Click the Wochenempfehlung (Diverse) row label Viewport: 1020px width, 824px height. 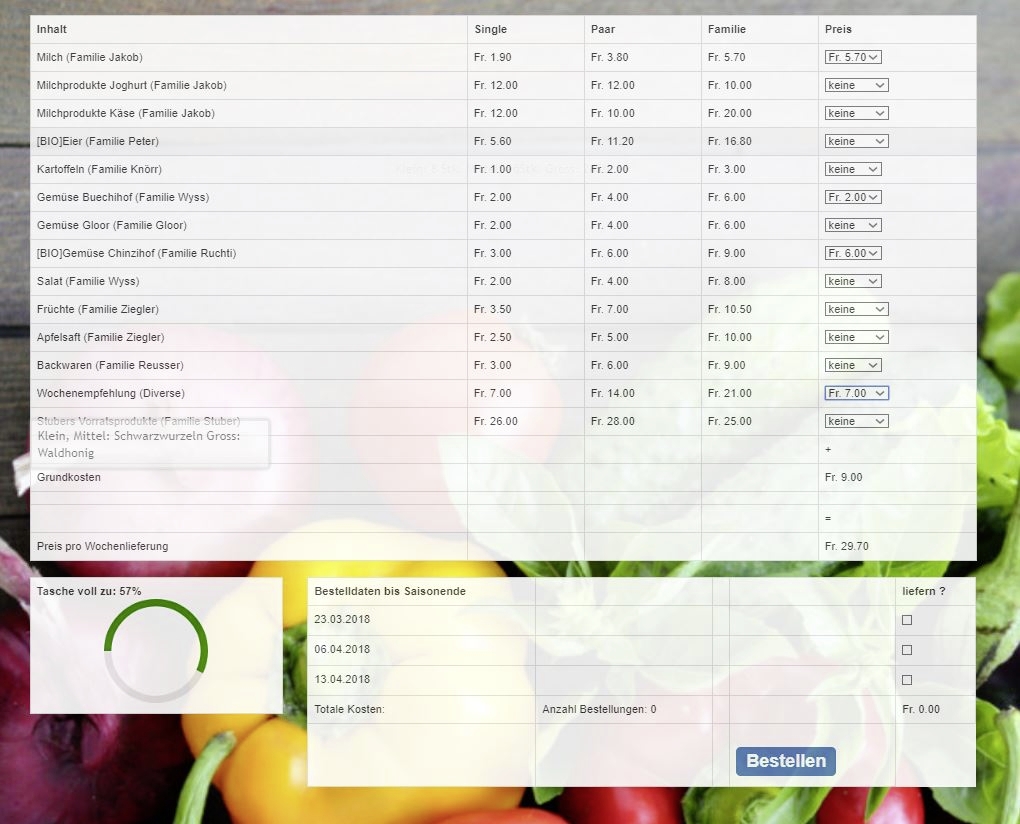111,394
